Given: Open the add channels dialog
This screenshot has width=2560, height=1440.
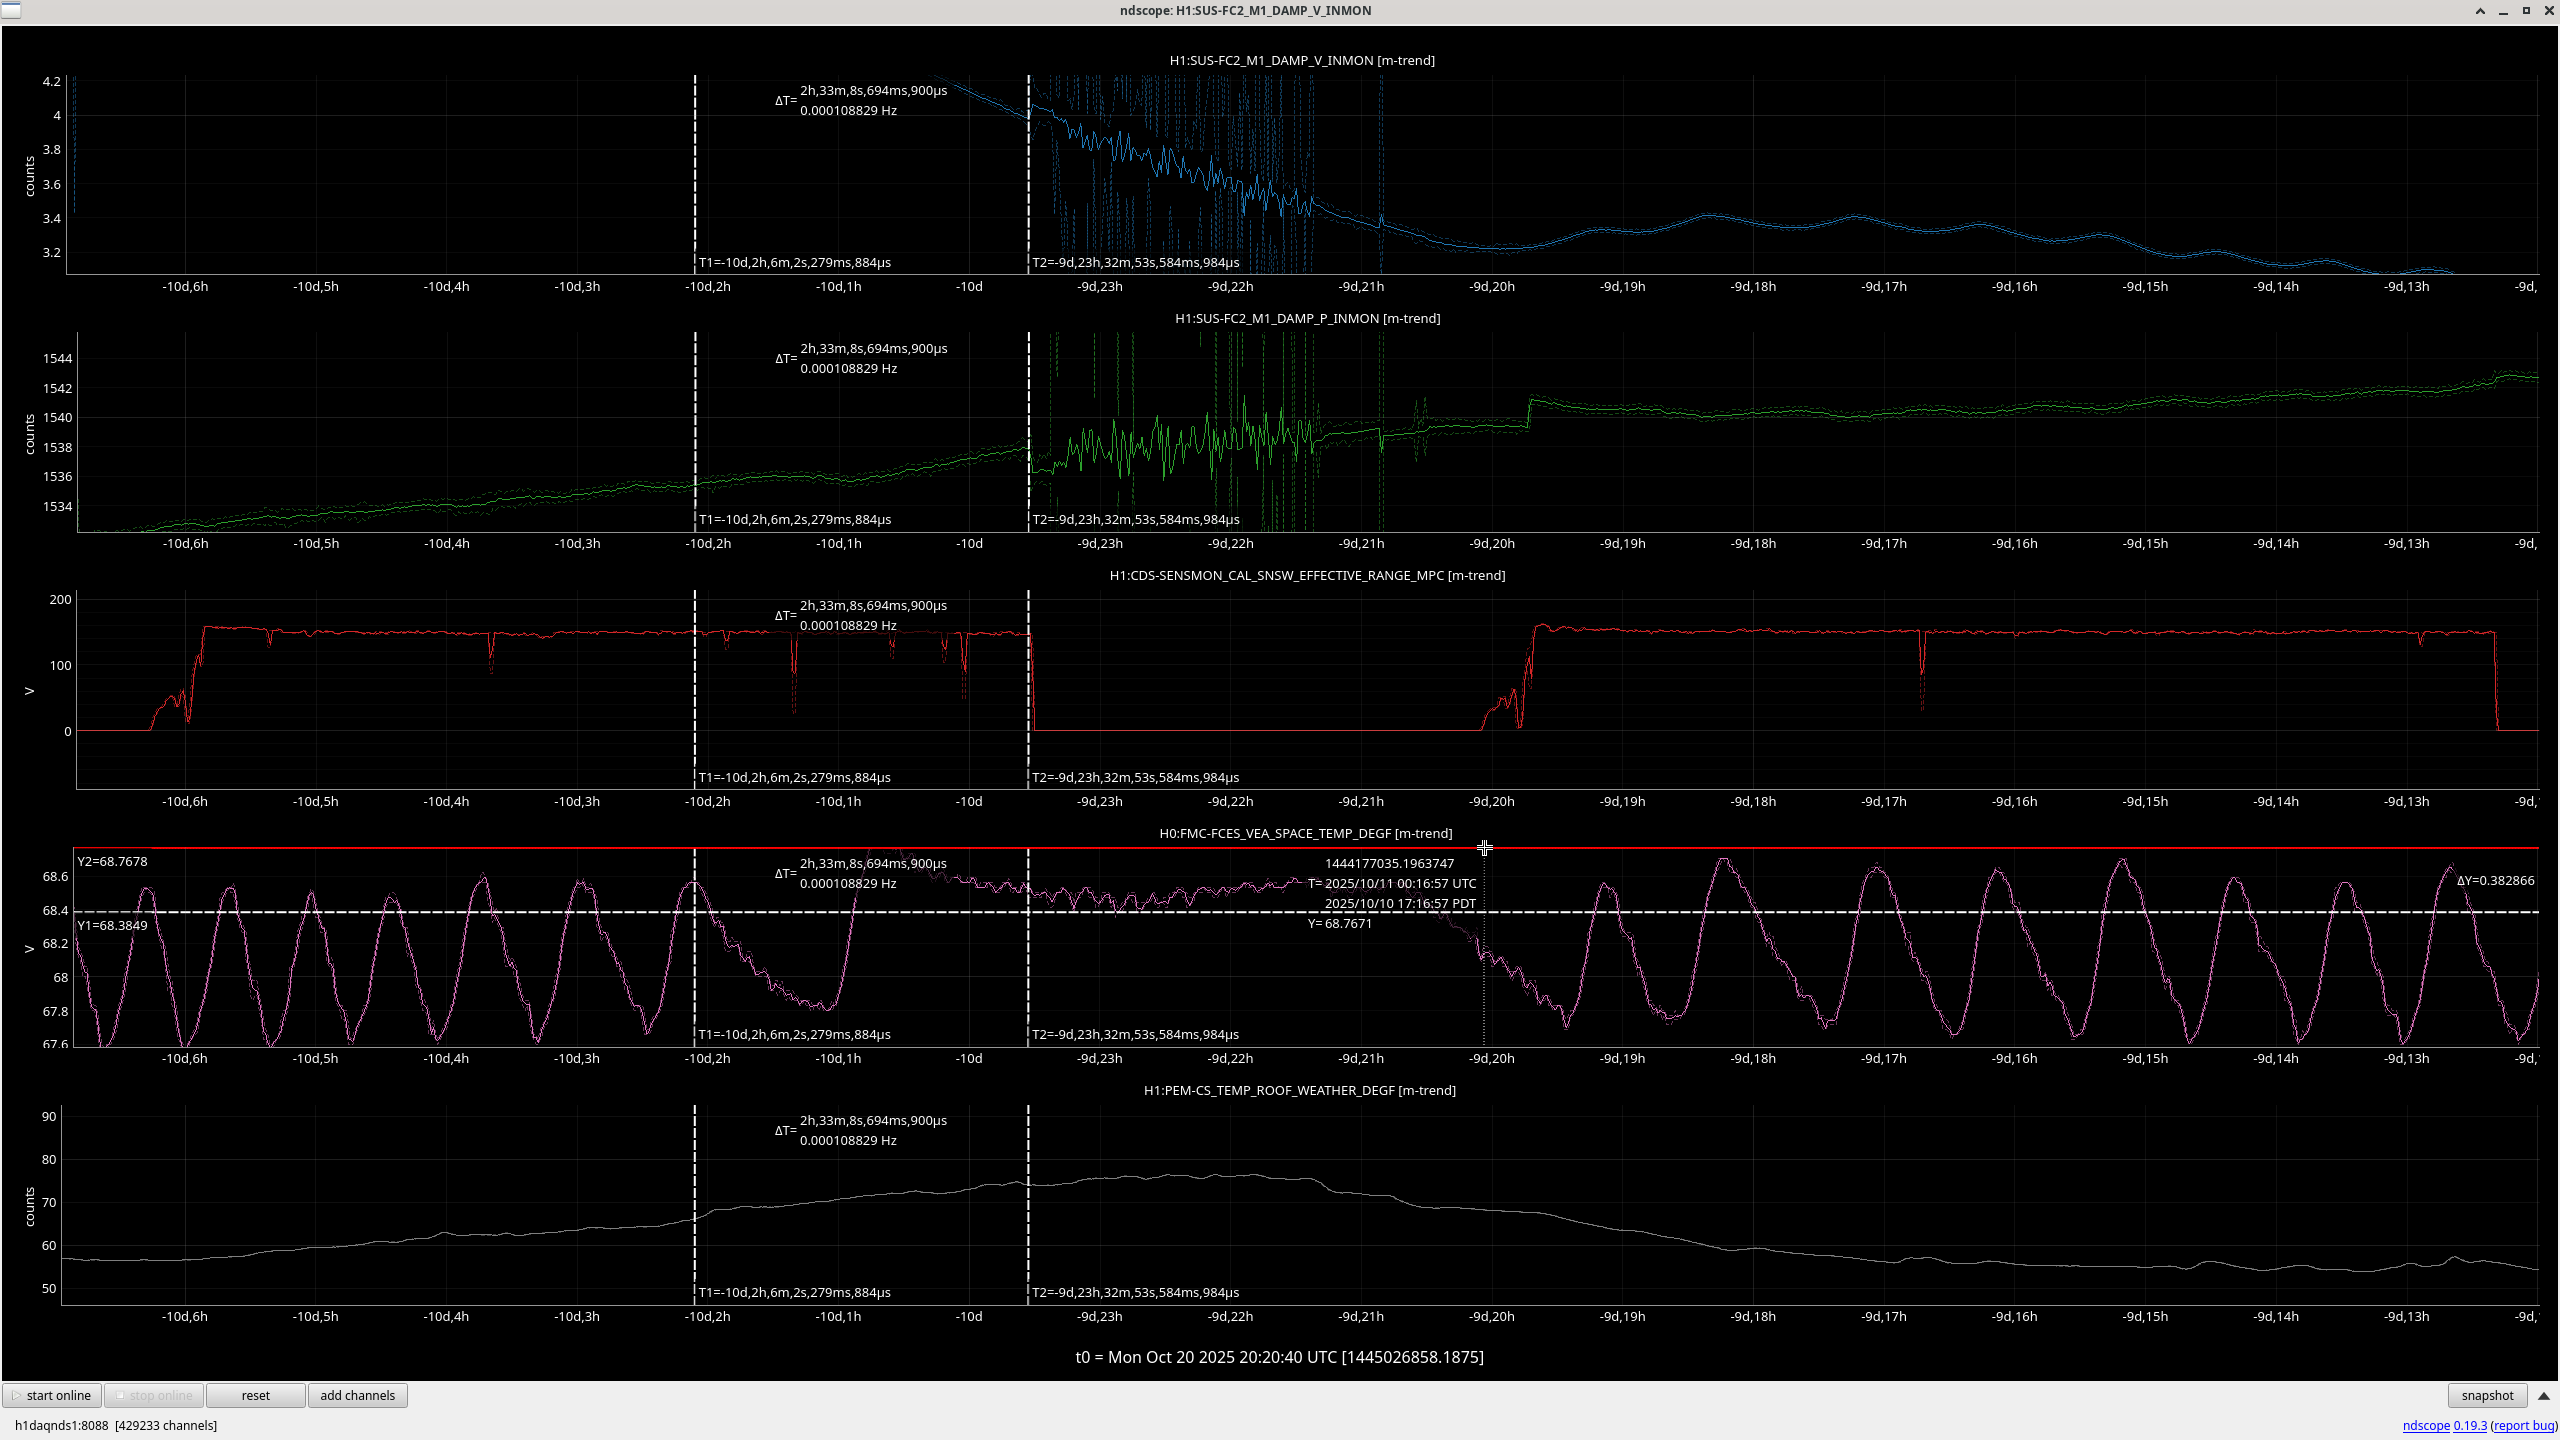Looking at the screenshot, I should click(357, 1395).
